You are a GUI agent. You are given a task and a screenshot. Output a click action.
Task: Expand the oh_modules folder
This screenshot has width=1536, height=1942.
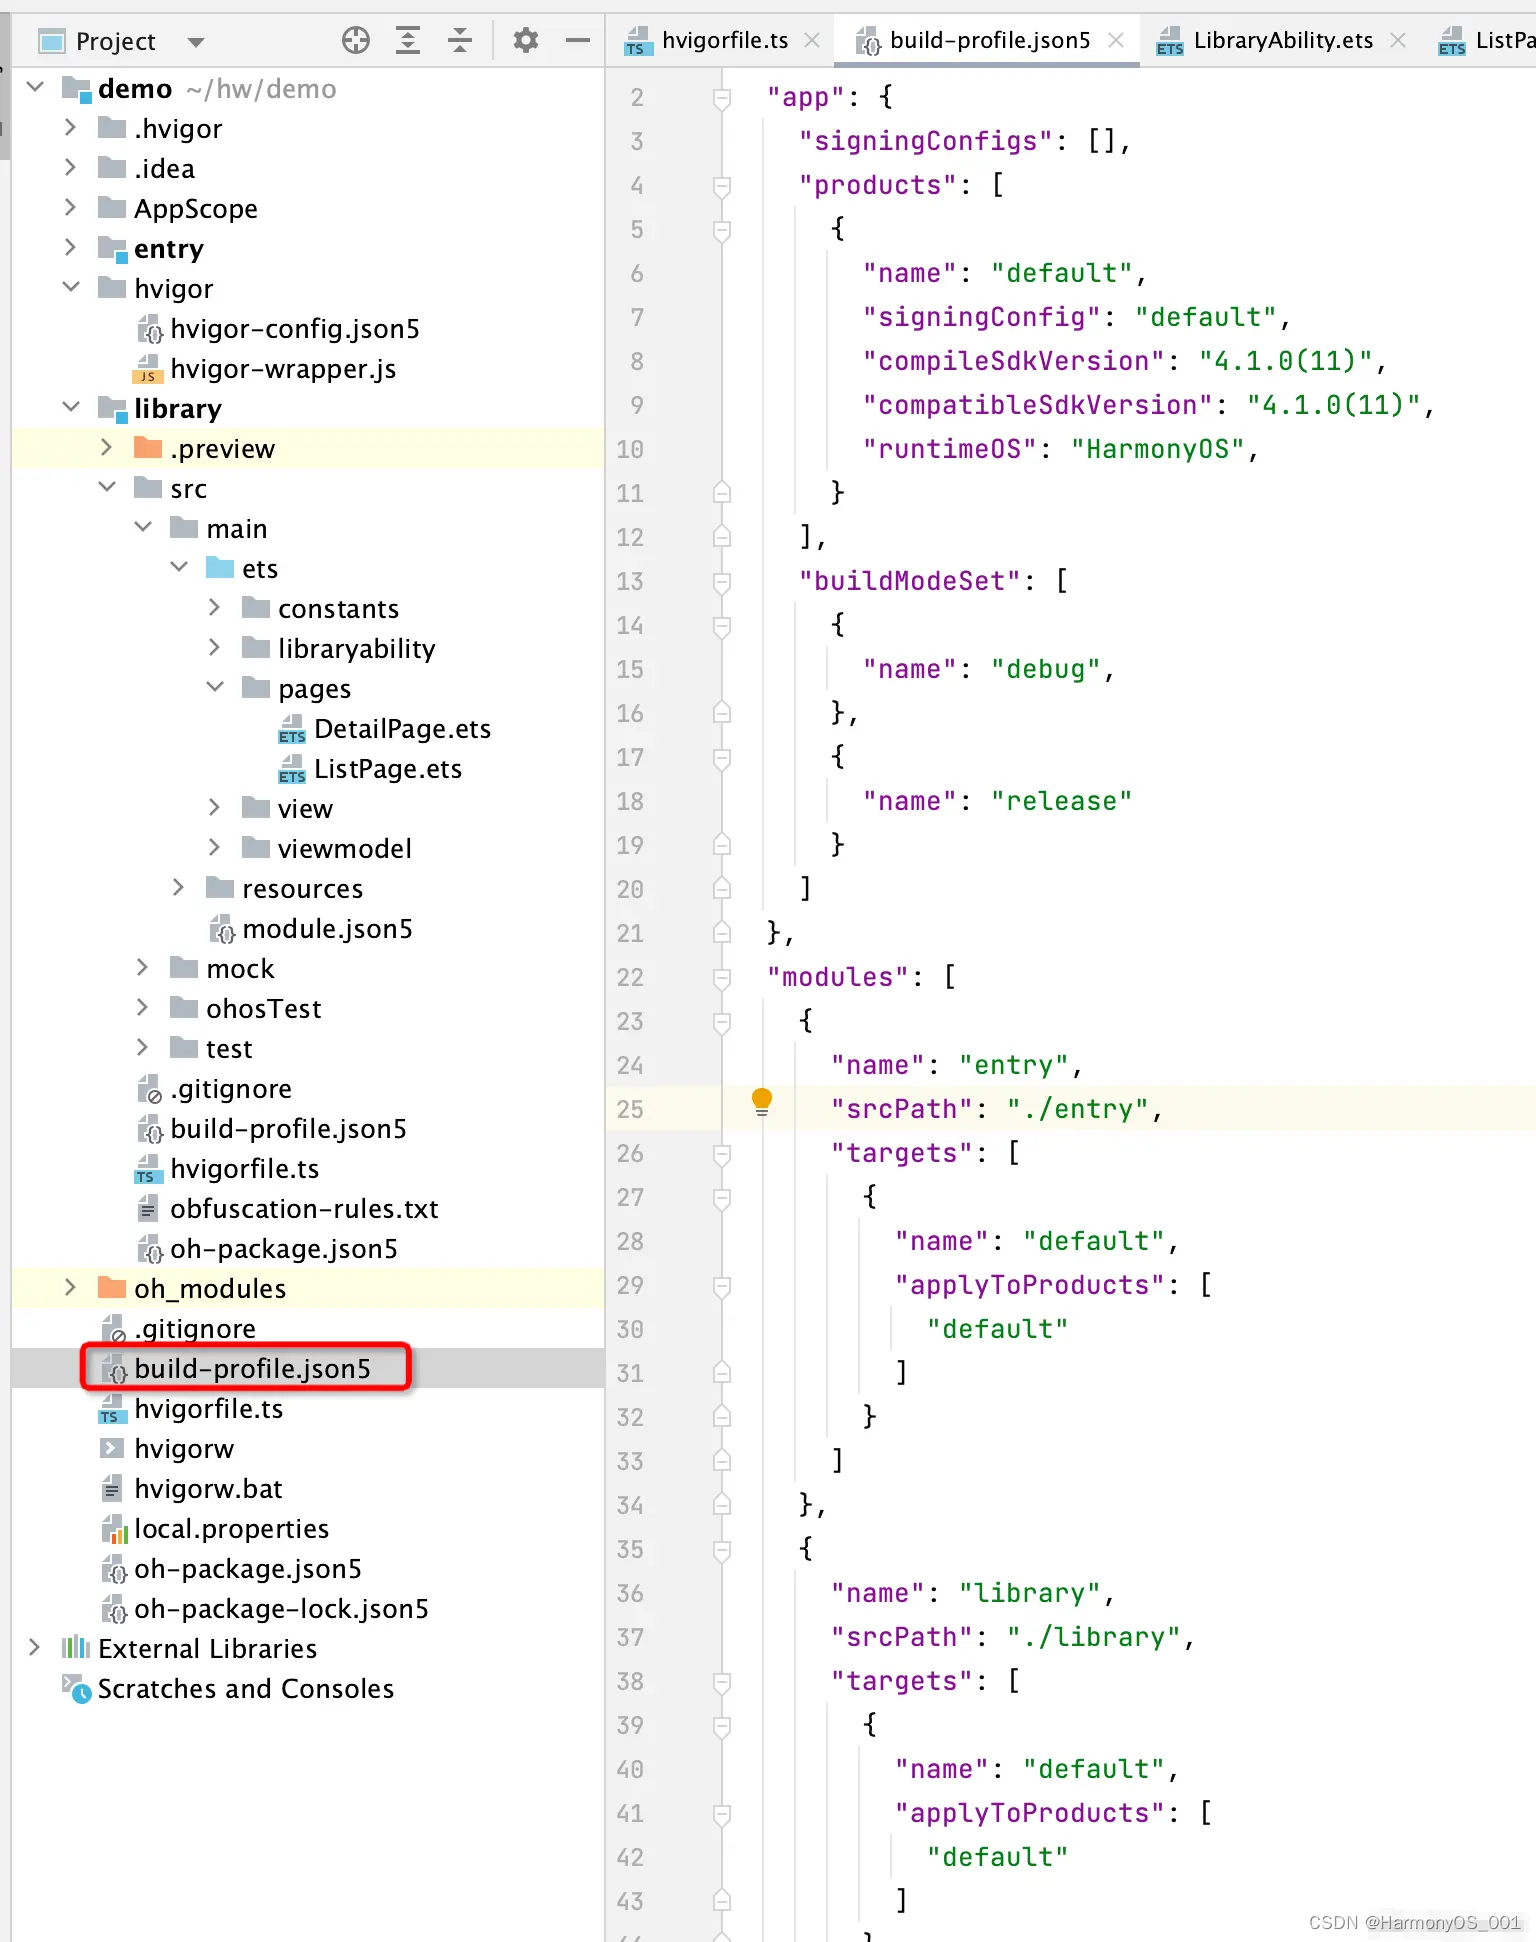click(x=70, y=1287)
